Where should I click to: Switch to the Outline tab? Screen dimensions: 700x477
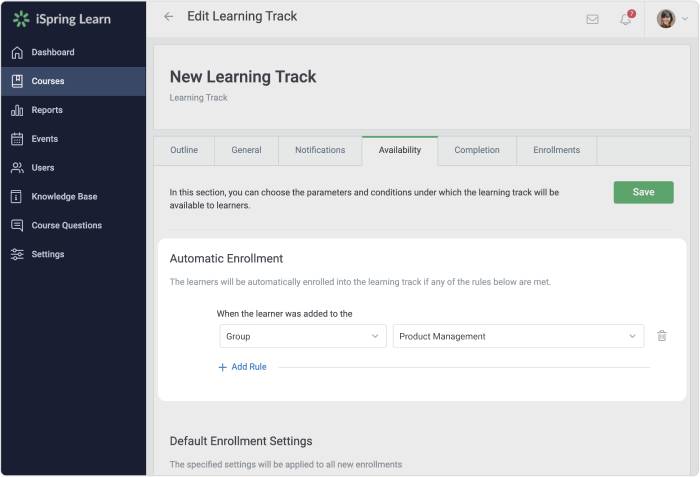184,150
